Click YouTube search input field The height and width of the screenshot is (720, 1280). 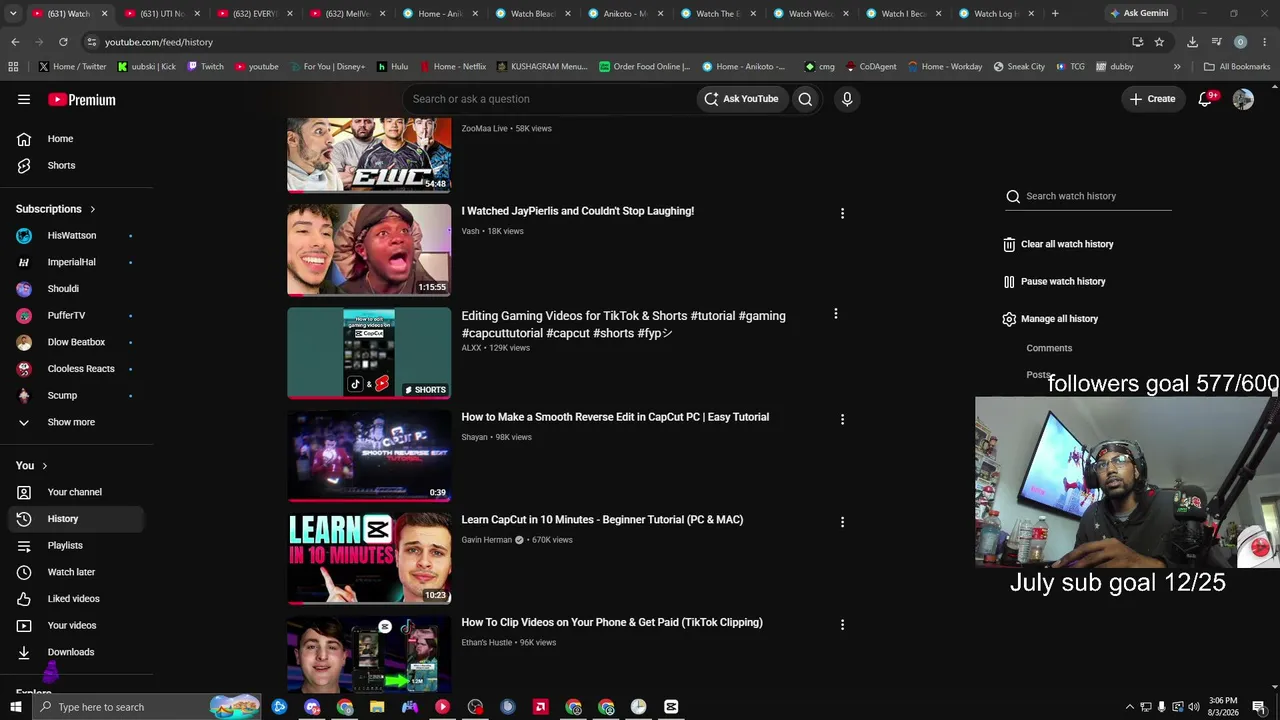(550, 99)
